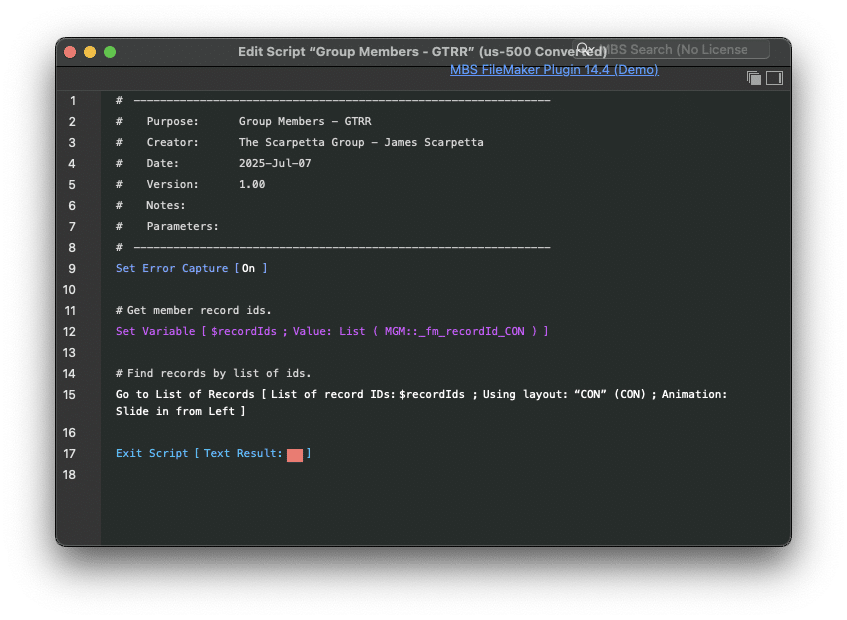The width and height of the screenshot is (847, 620).
Task: Click the MBS Search magnifier icon
Action: tap(583, 49)
